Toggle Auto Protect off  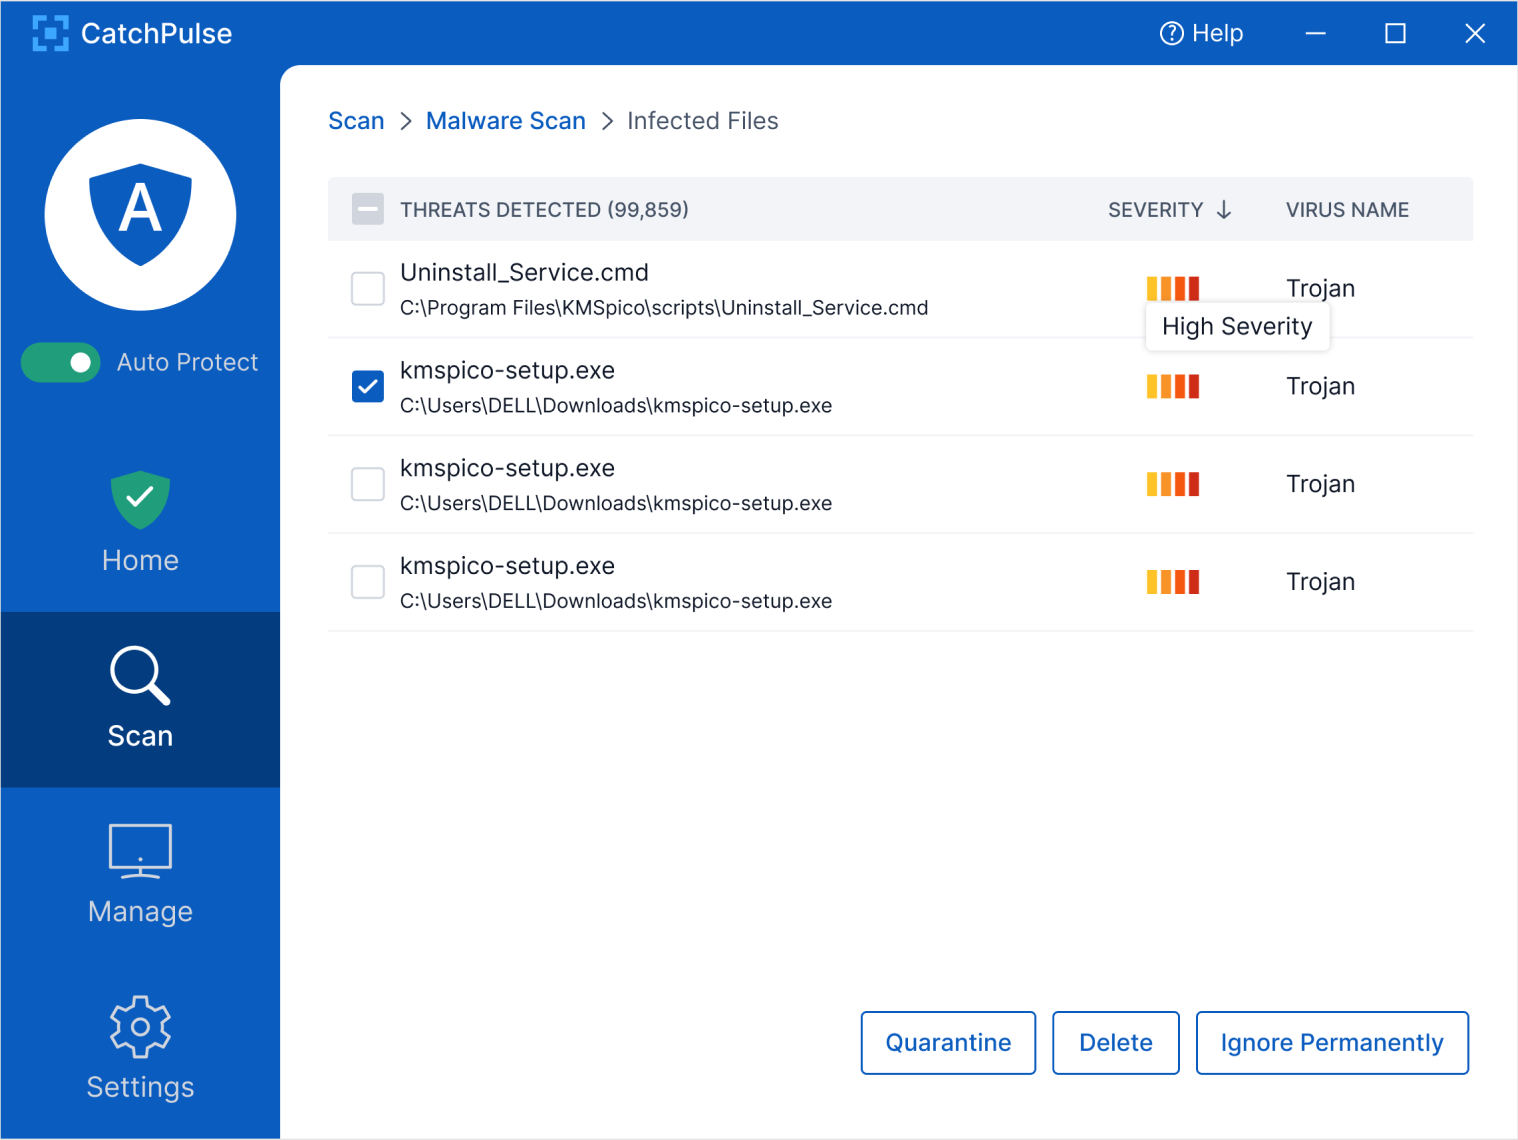click(60, 362)
